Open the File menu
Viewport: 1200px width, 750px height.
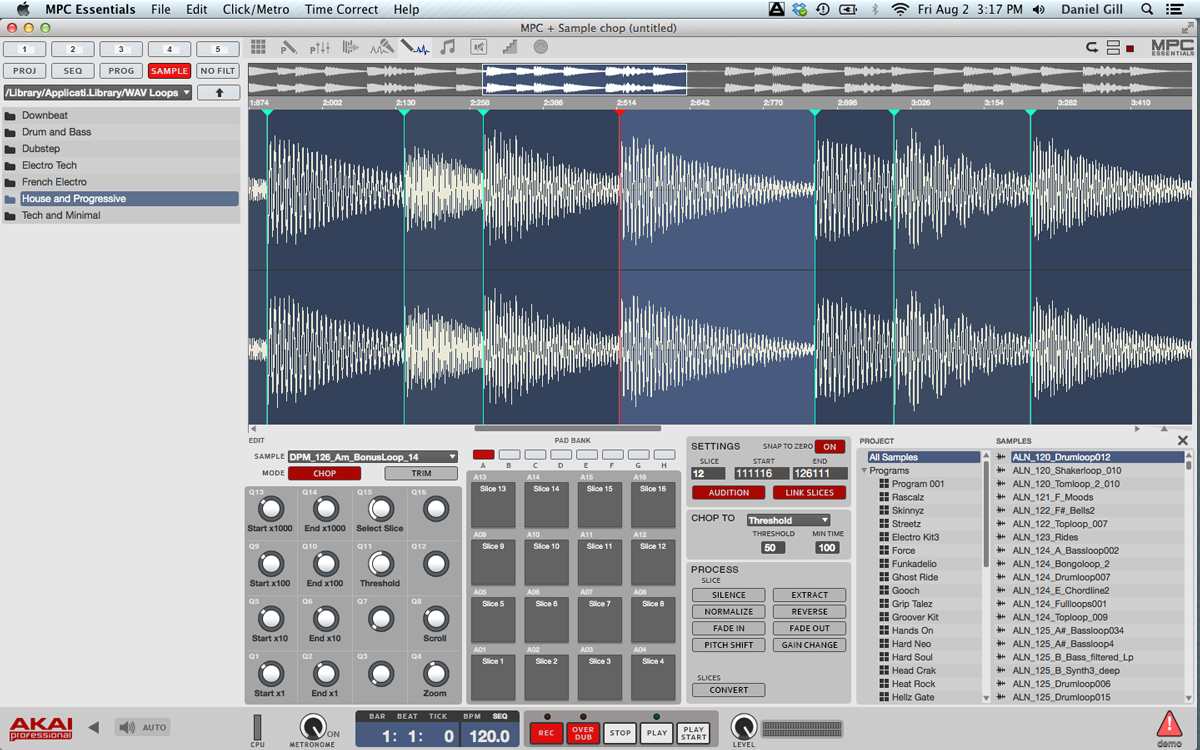point(160,9)
